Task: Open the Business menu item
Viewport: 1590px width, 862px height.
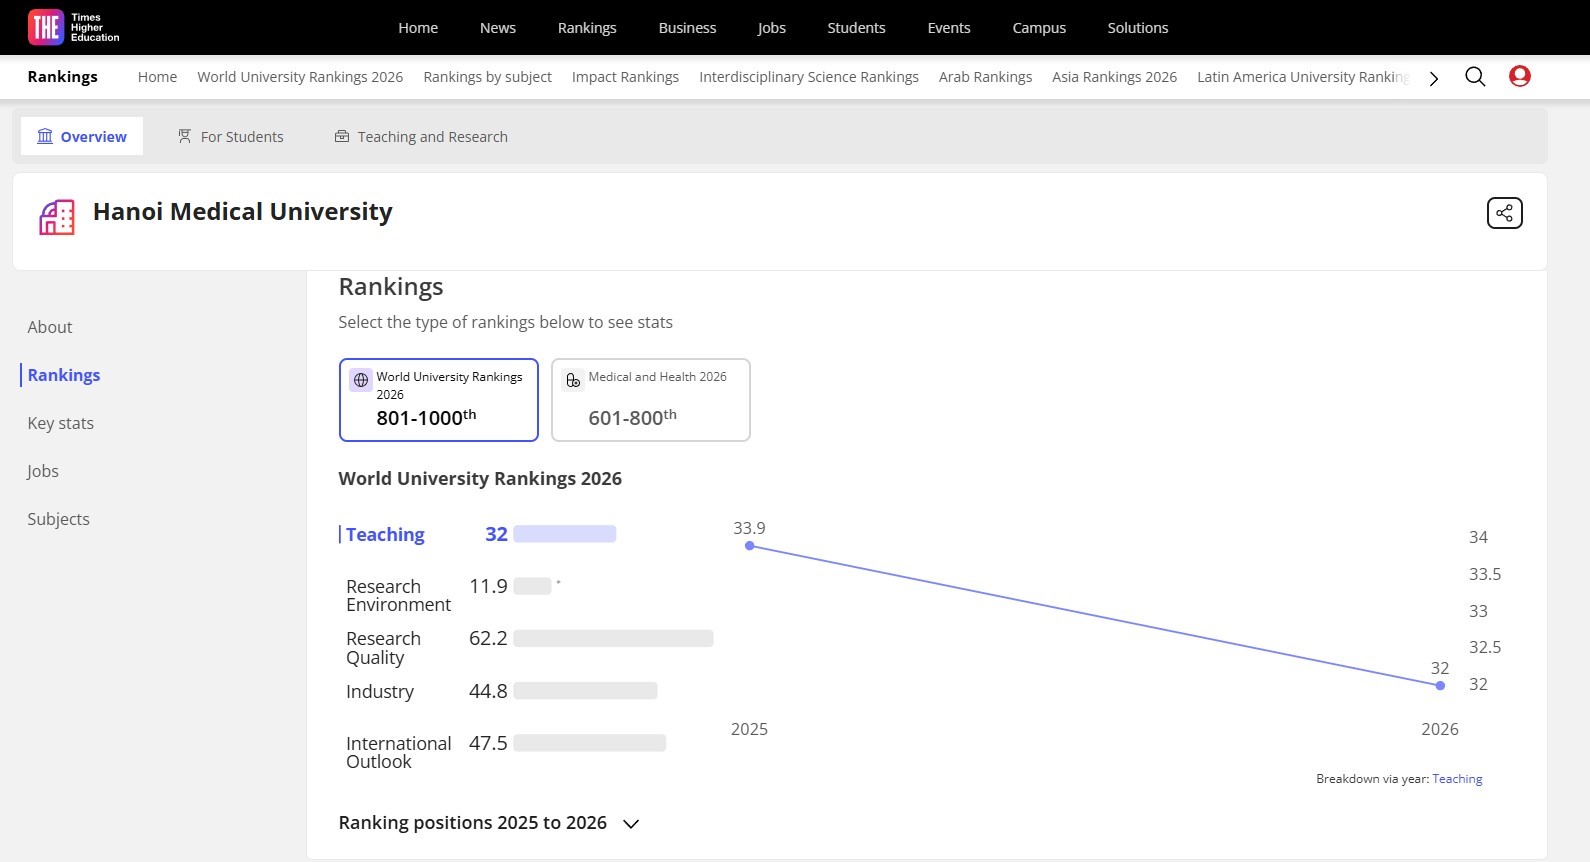Action: (x=687, y=28)
